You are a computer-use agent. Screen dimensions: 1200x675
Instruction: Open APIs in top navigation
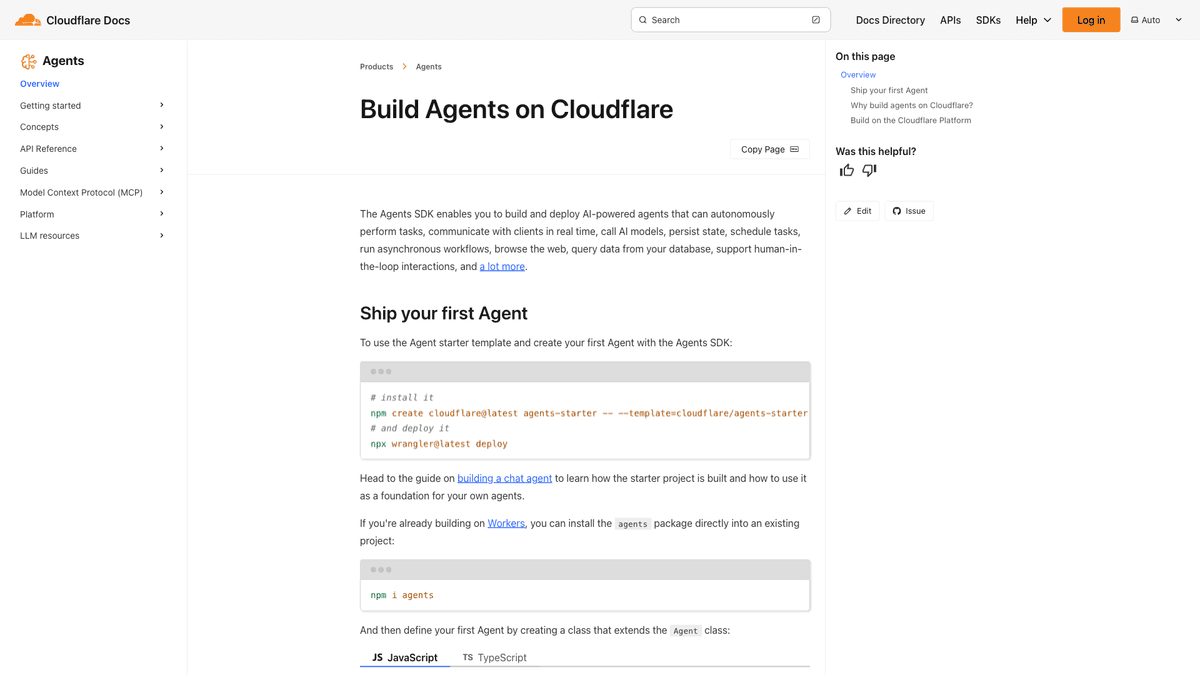[950, 20]
